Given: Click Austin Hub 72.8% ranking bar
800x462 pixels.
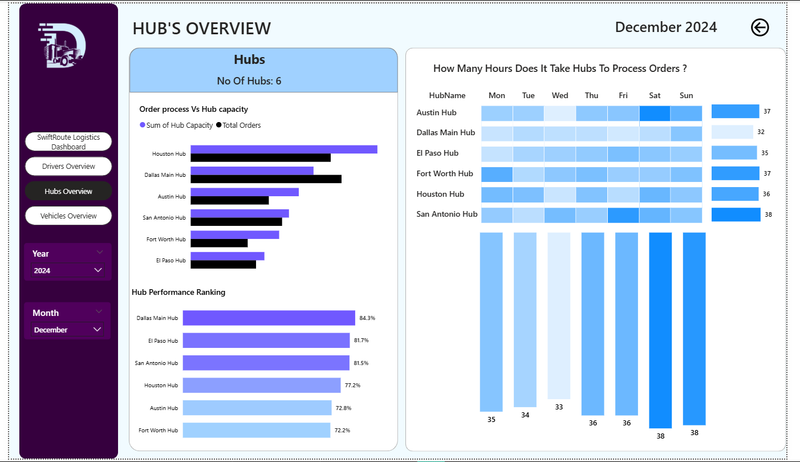Looking at the screenshot, I should tap(257, 407).
